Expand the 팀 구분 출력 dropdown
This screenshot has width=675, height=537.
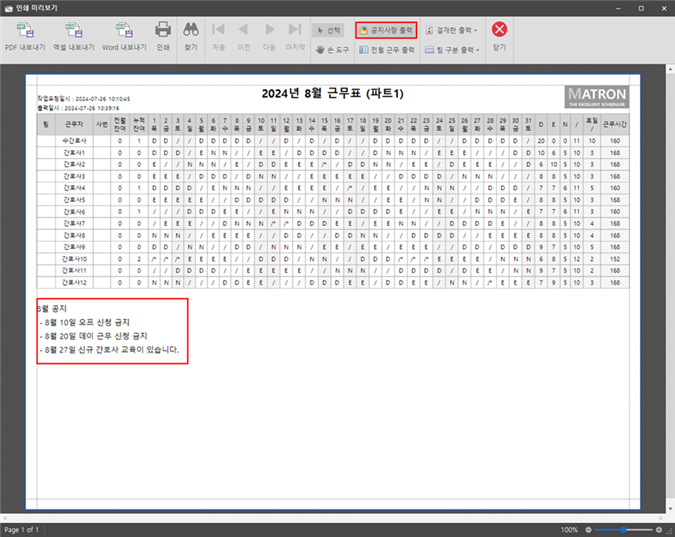(451, 48)
